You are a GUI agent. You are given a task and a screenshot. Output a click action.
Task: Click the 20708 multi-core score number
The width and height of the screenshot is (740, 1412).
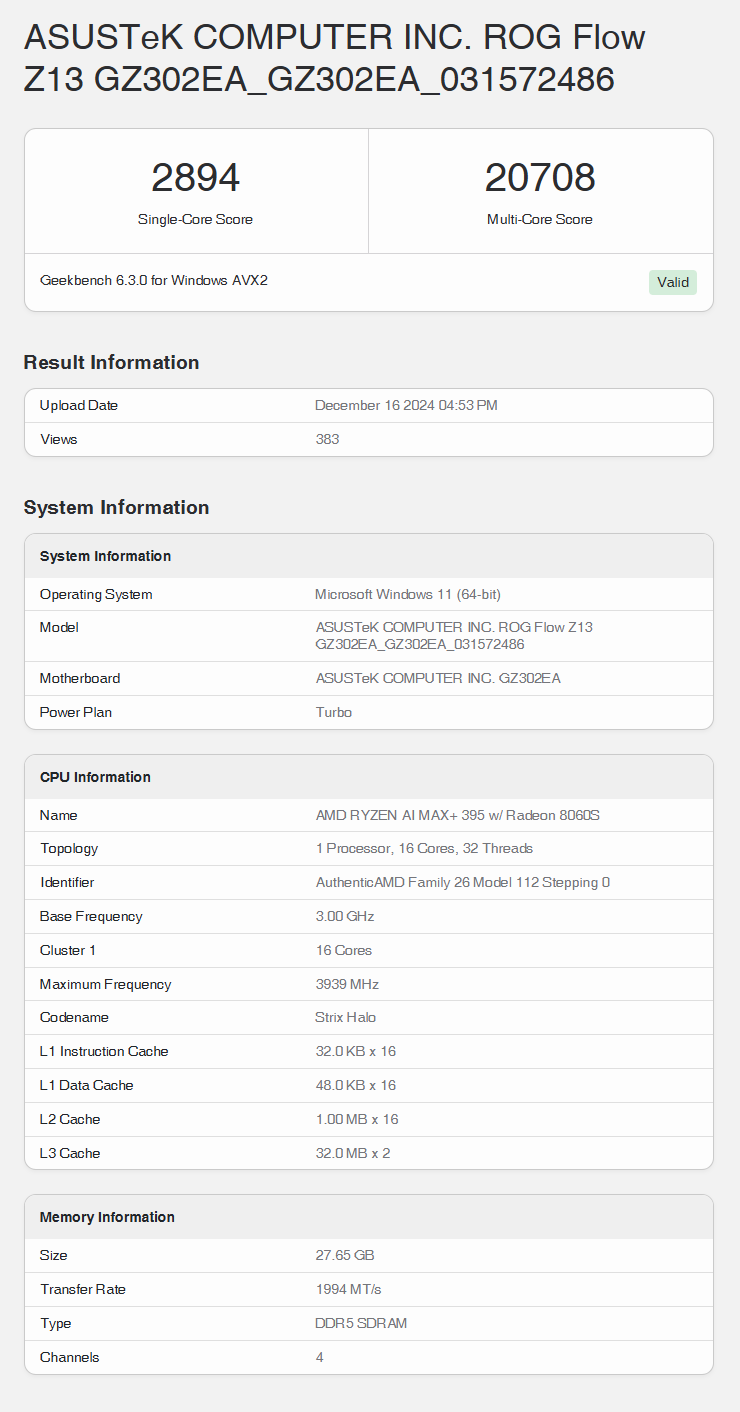(x=540, y=178)
